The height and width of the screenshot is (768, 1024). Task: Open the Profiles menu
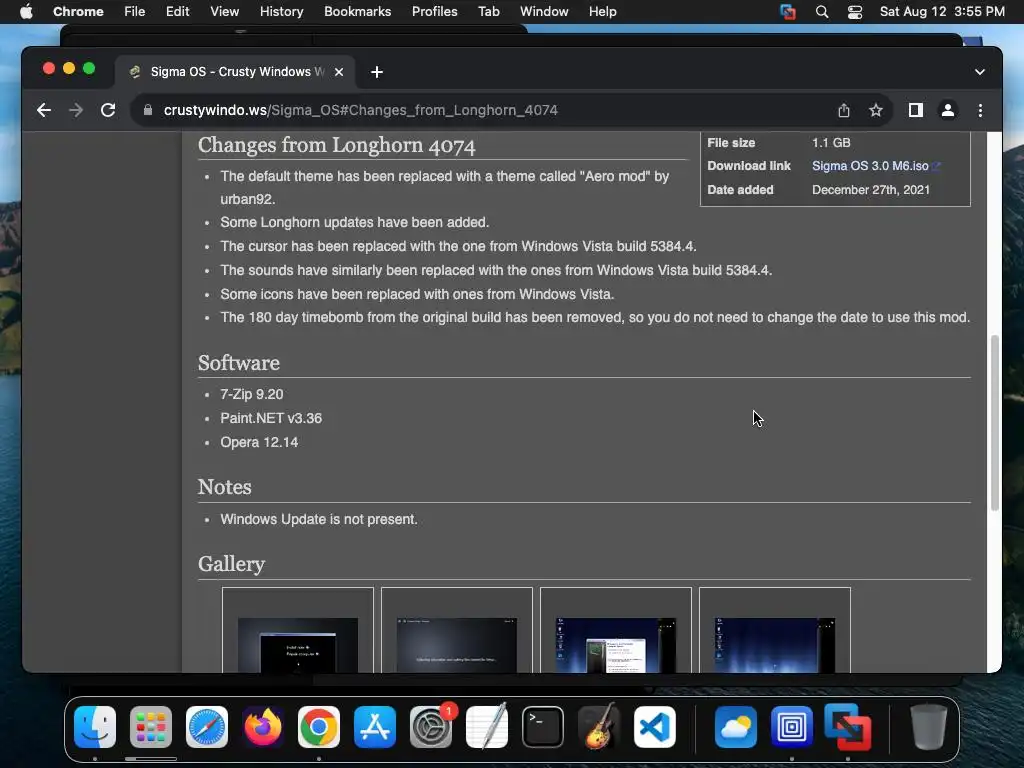tap(434, 12)
